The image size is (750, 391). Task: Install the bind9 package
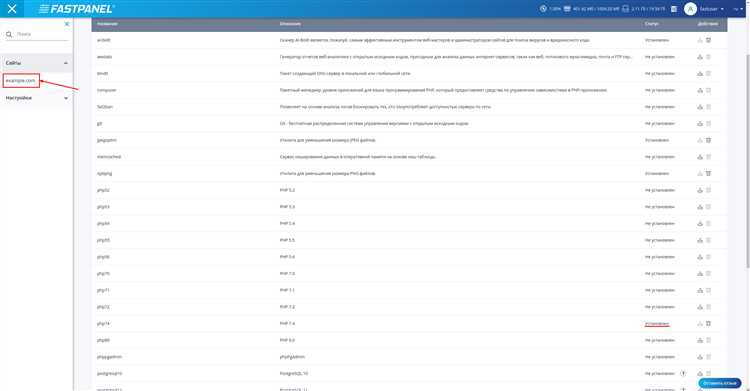pyautogui.click(x=700, y=74)
